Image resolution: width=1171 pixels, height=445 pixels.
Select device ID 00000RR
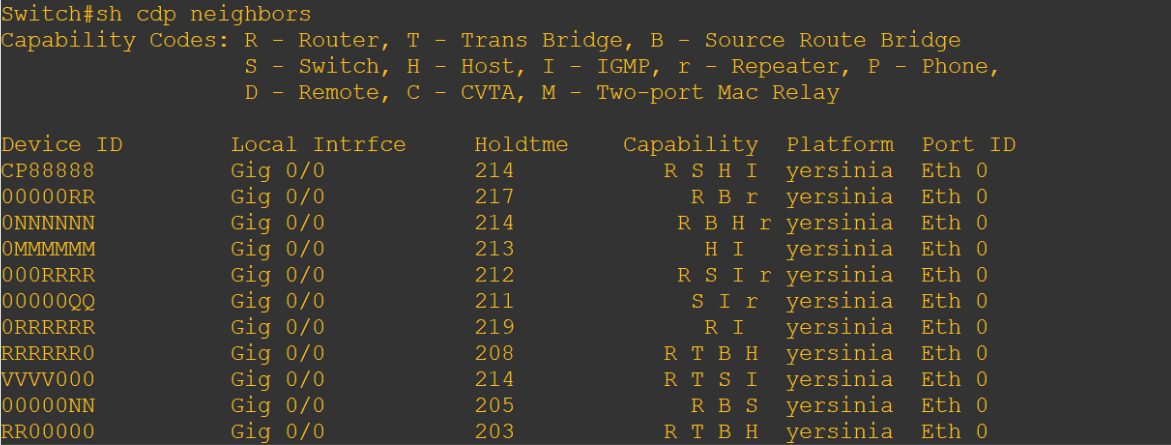[x=48, y=197]
